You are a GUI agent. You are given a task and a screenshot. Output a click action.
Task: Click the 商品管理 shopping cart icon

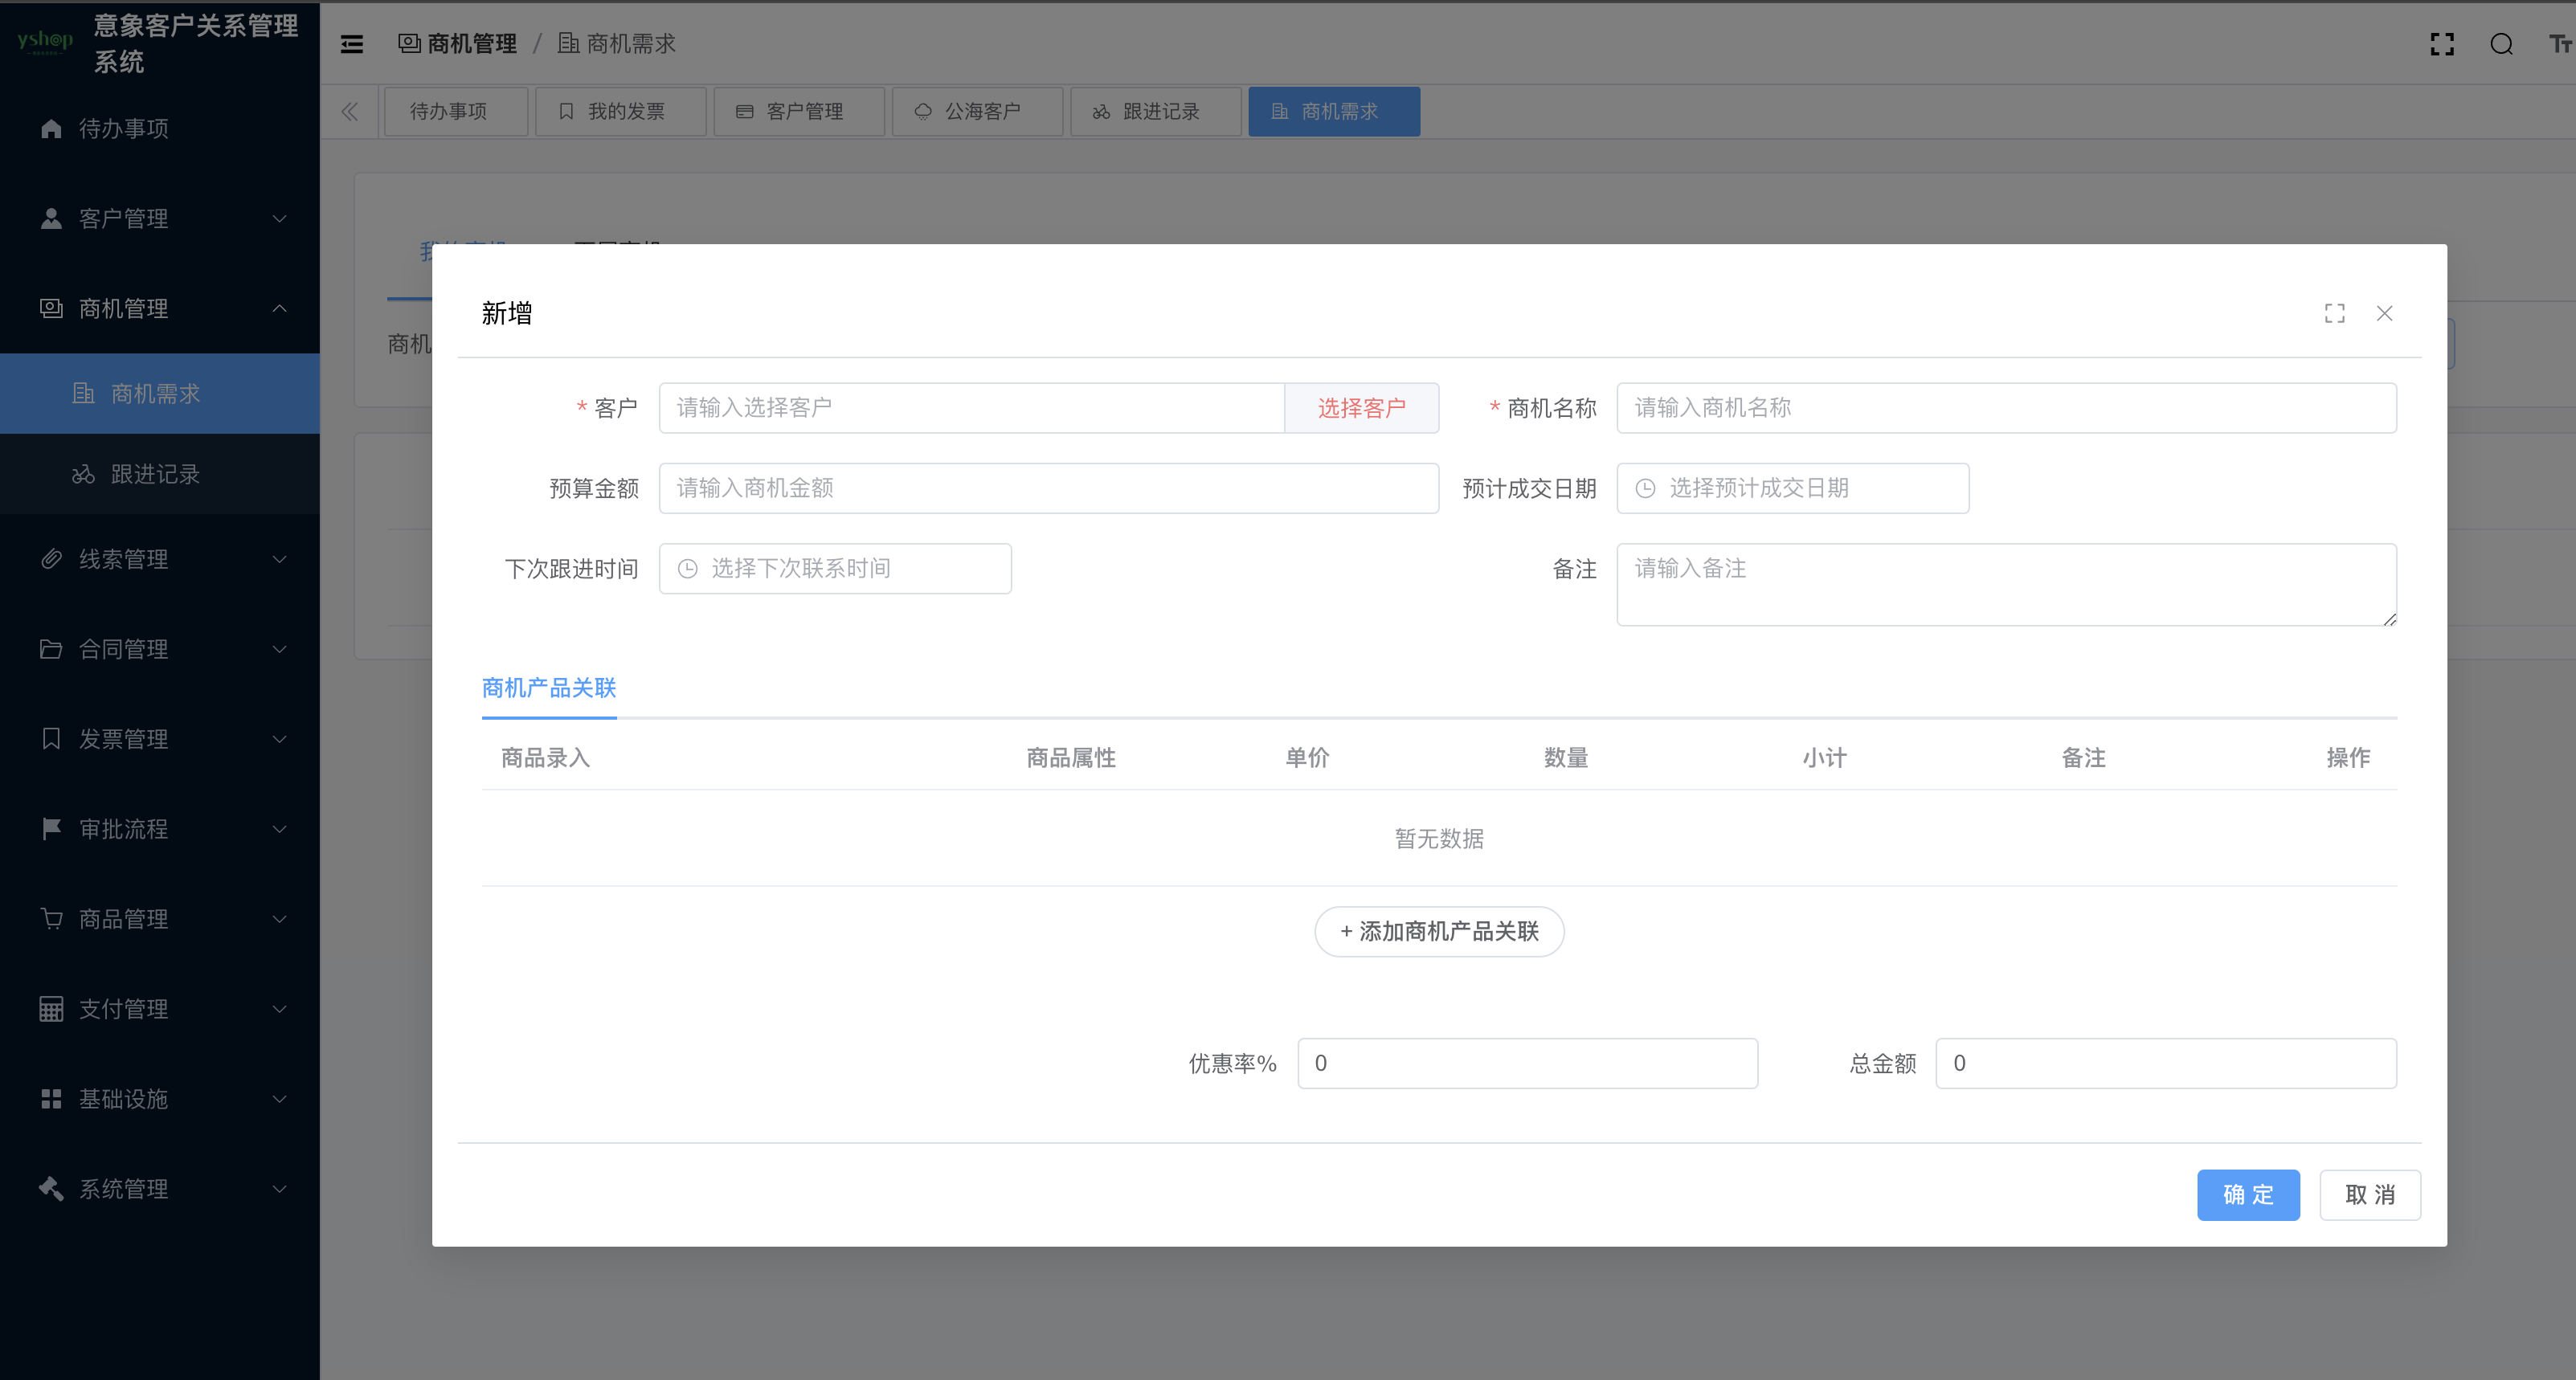(51, 918)
